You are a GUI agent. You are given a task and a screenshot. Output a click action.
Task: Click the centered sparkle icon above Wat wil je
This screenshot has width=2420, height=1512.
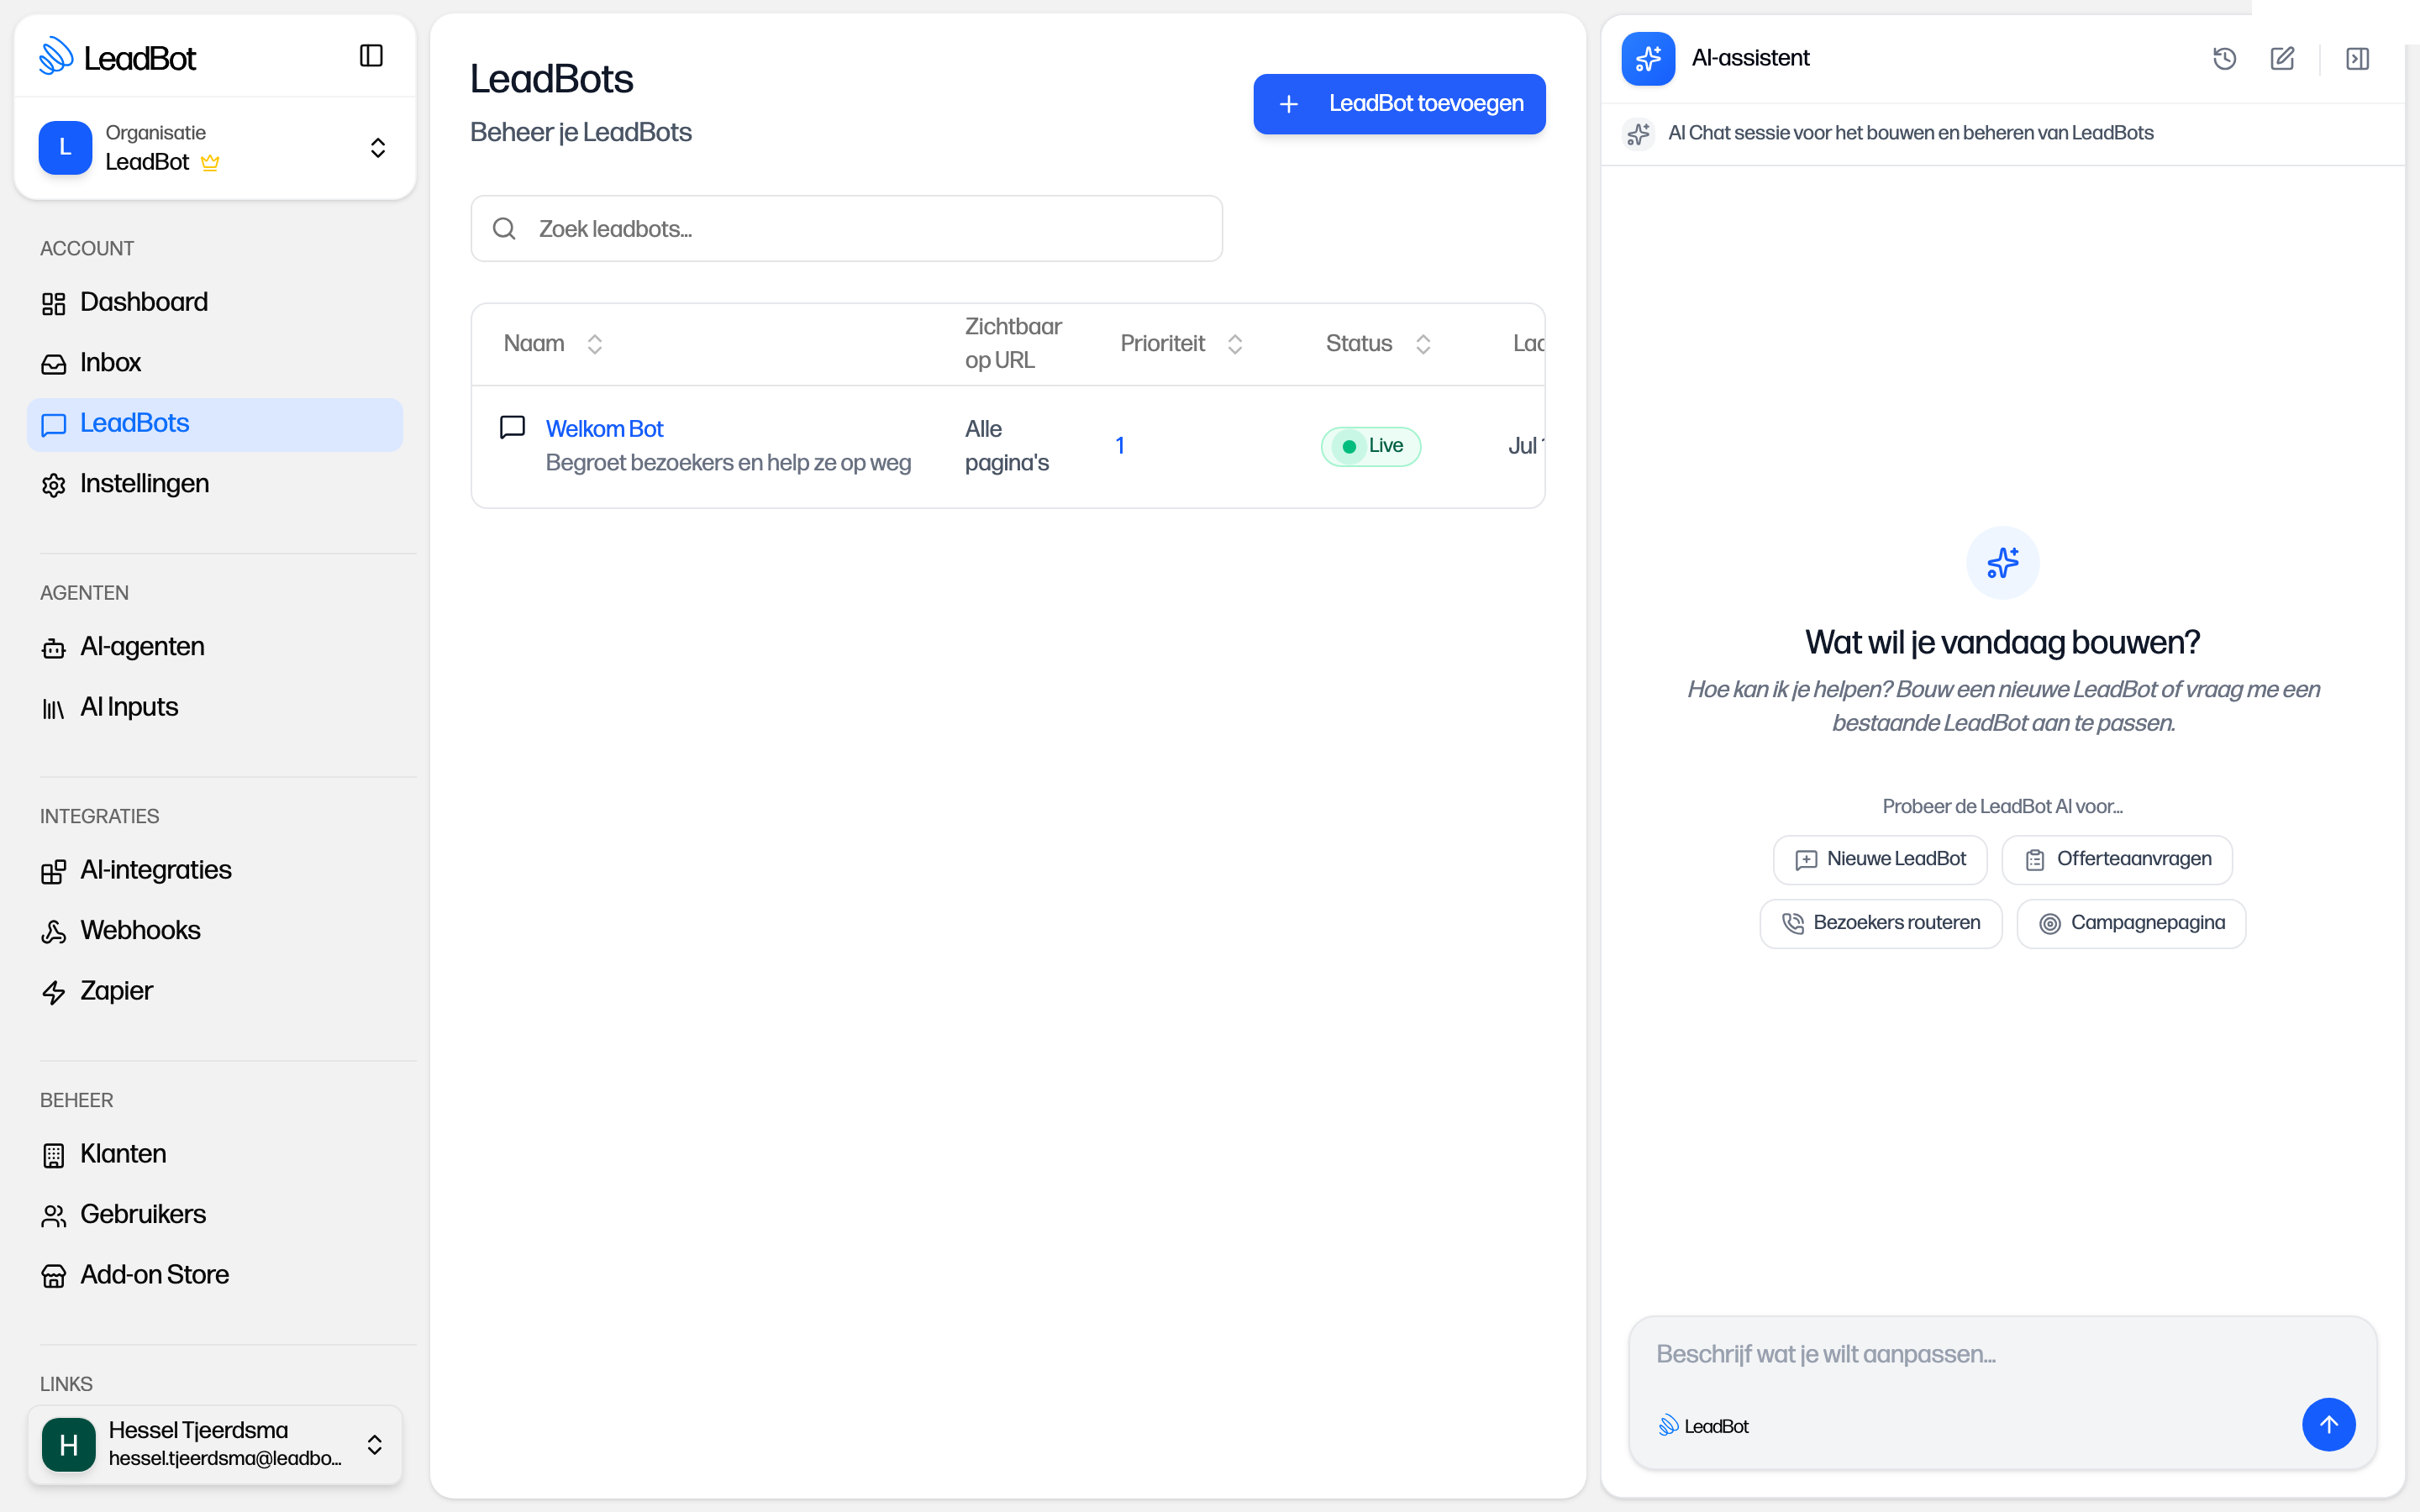tap(2002, 563)
